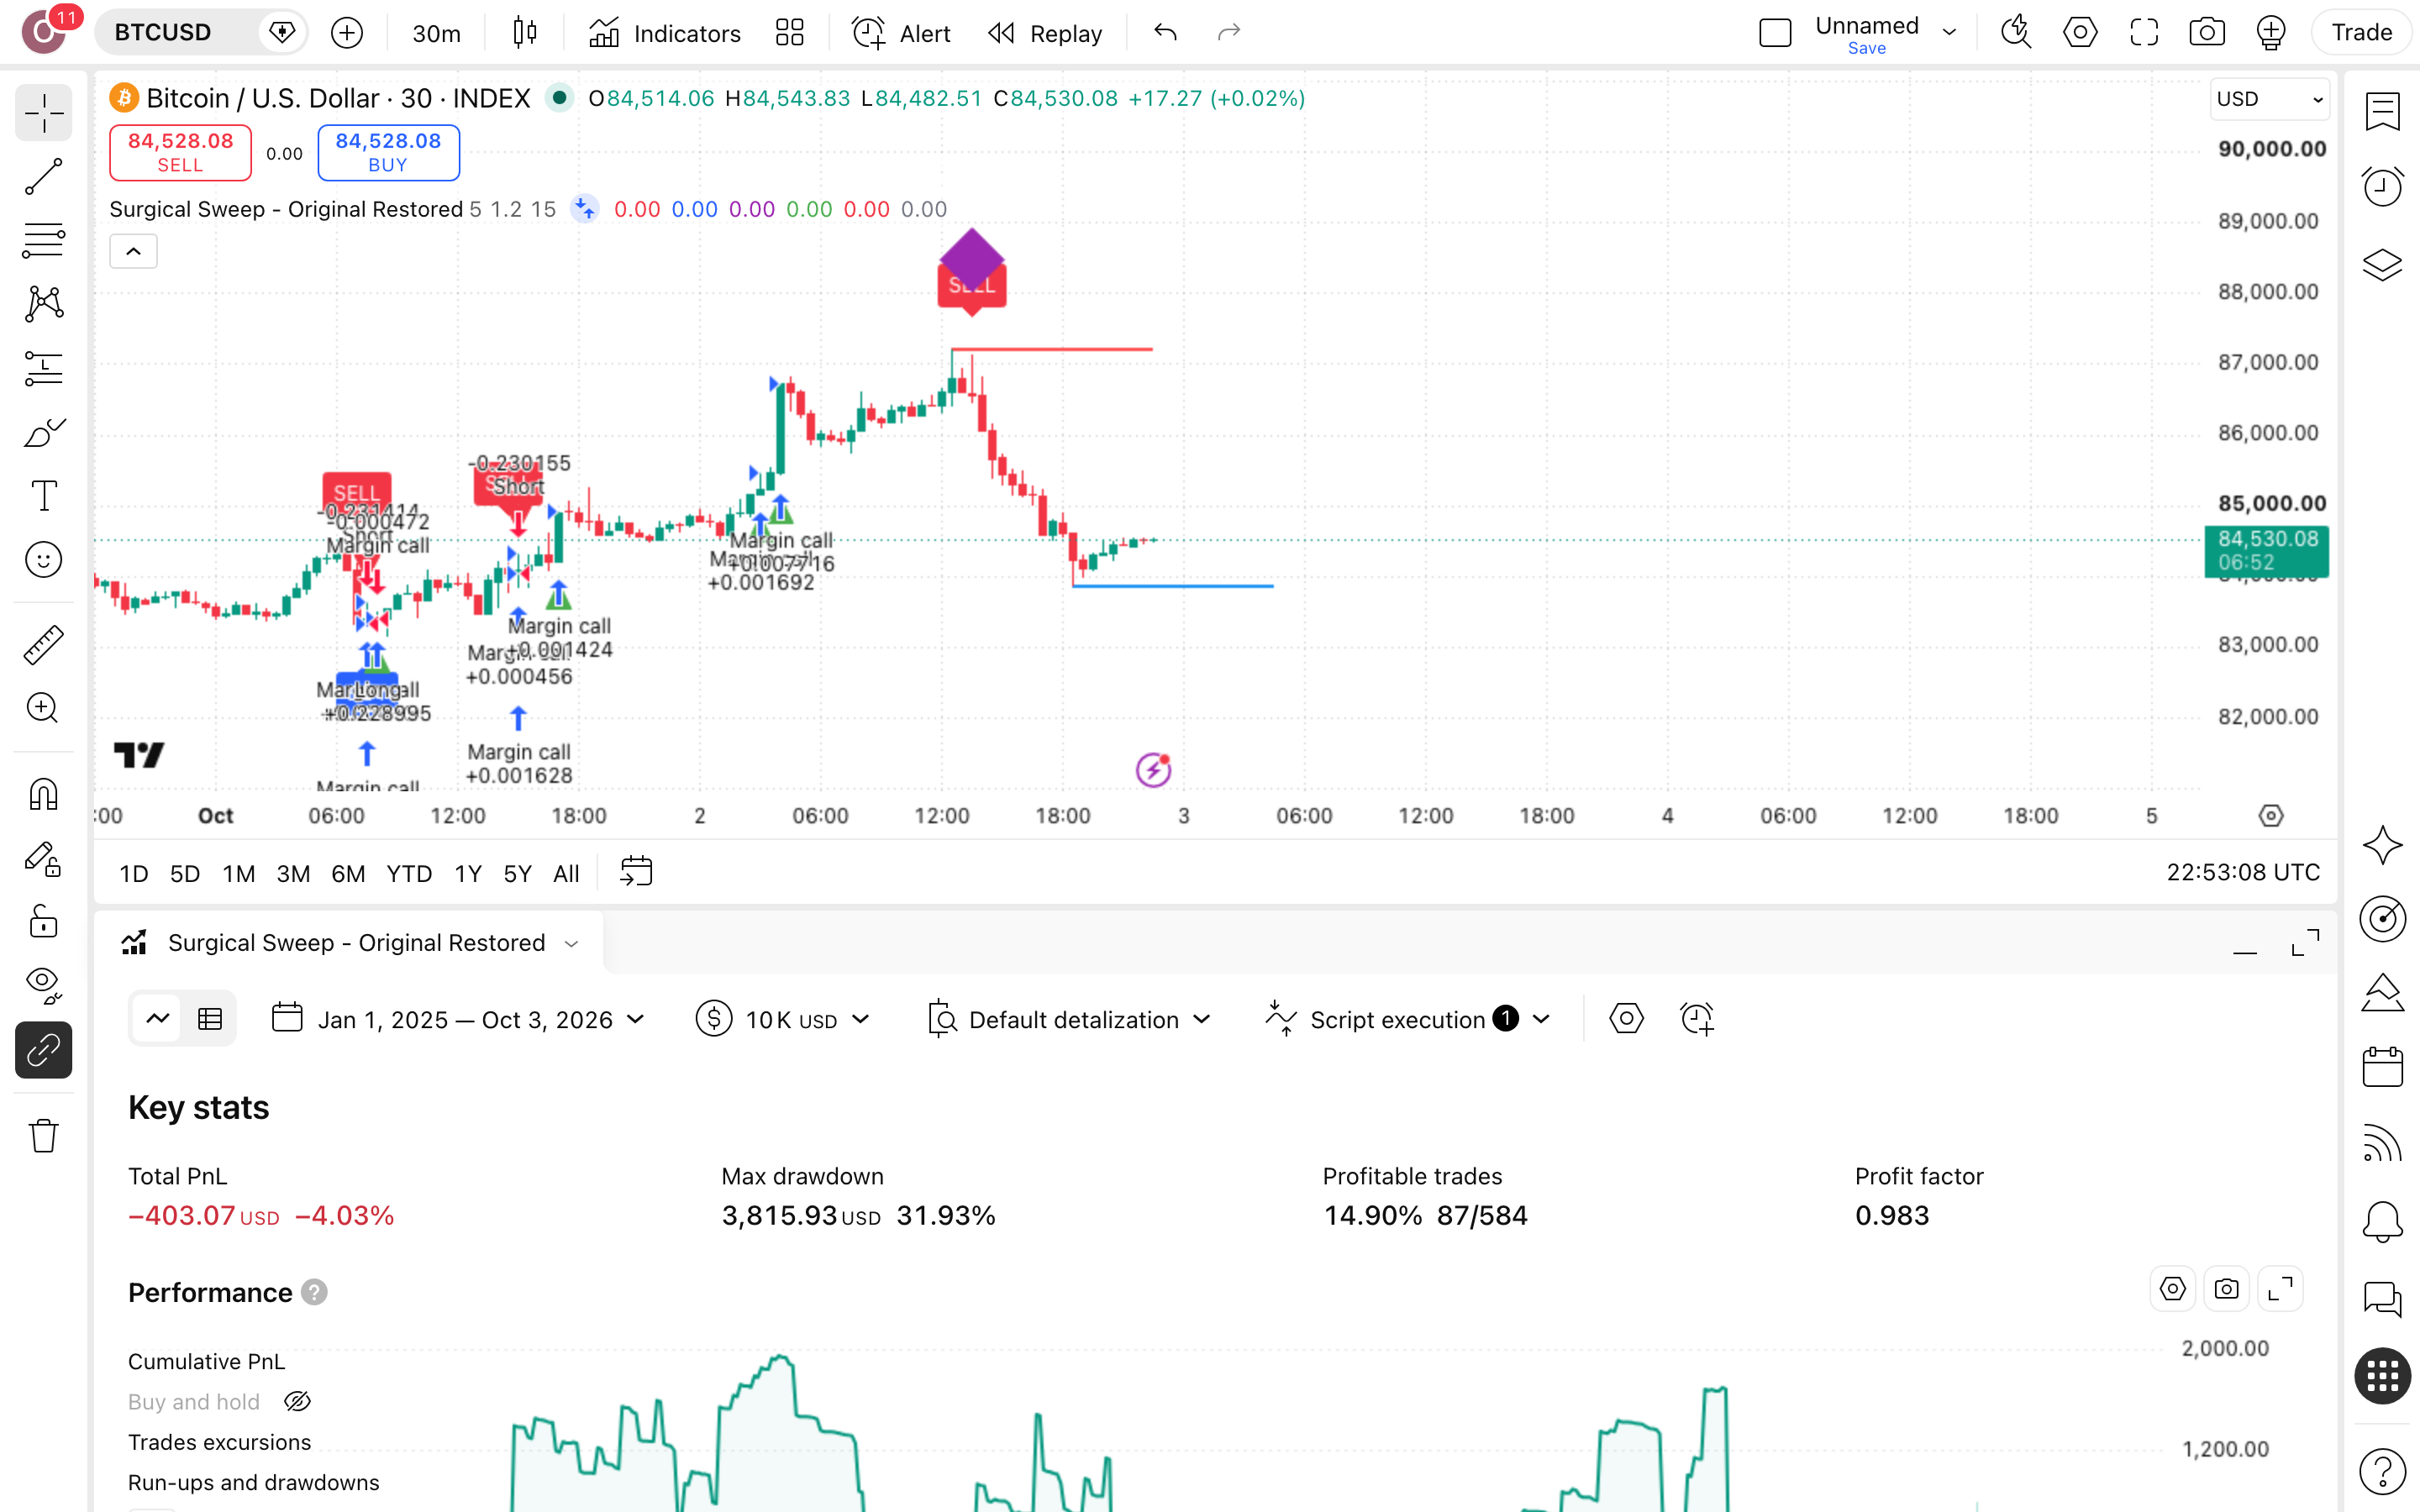Viewport: 2420px width, 1512px height.
Task: Select the All time range
Action: tap(566, 874)
